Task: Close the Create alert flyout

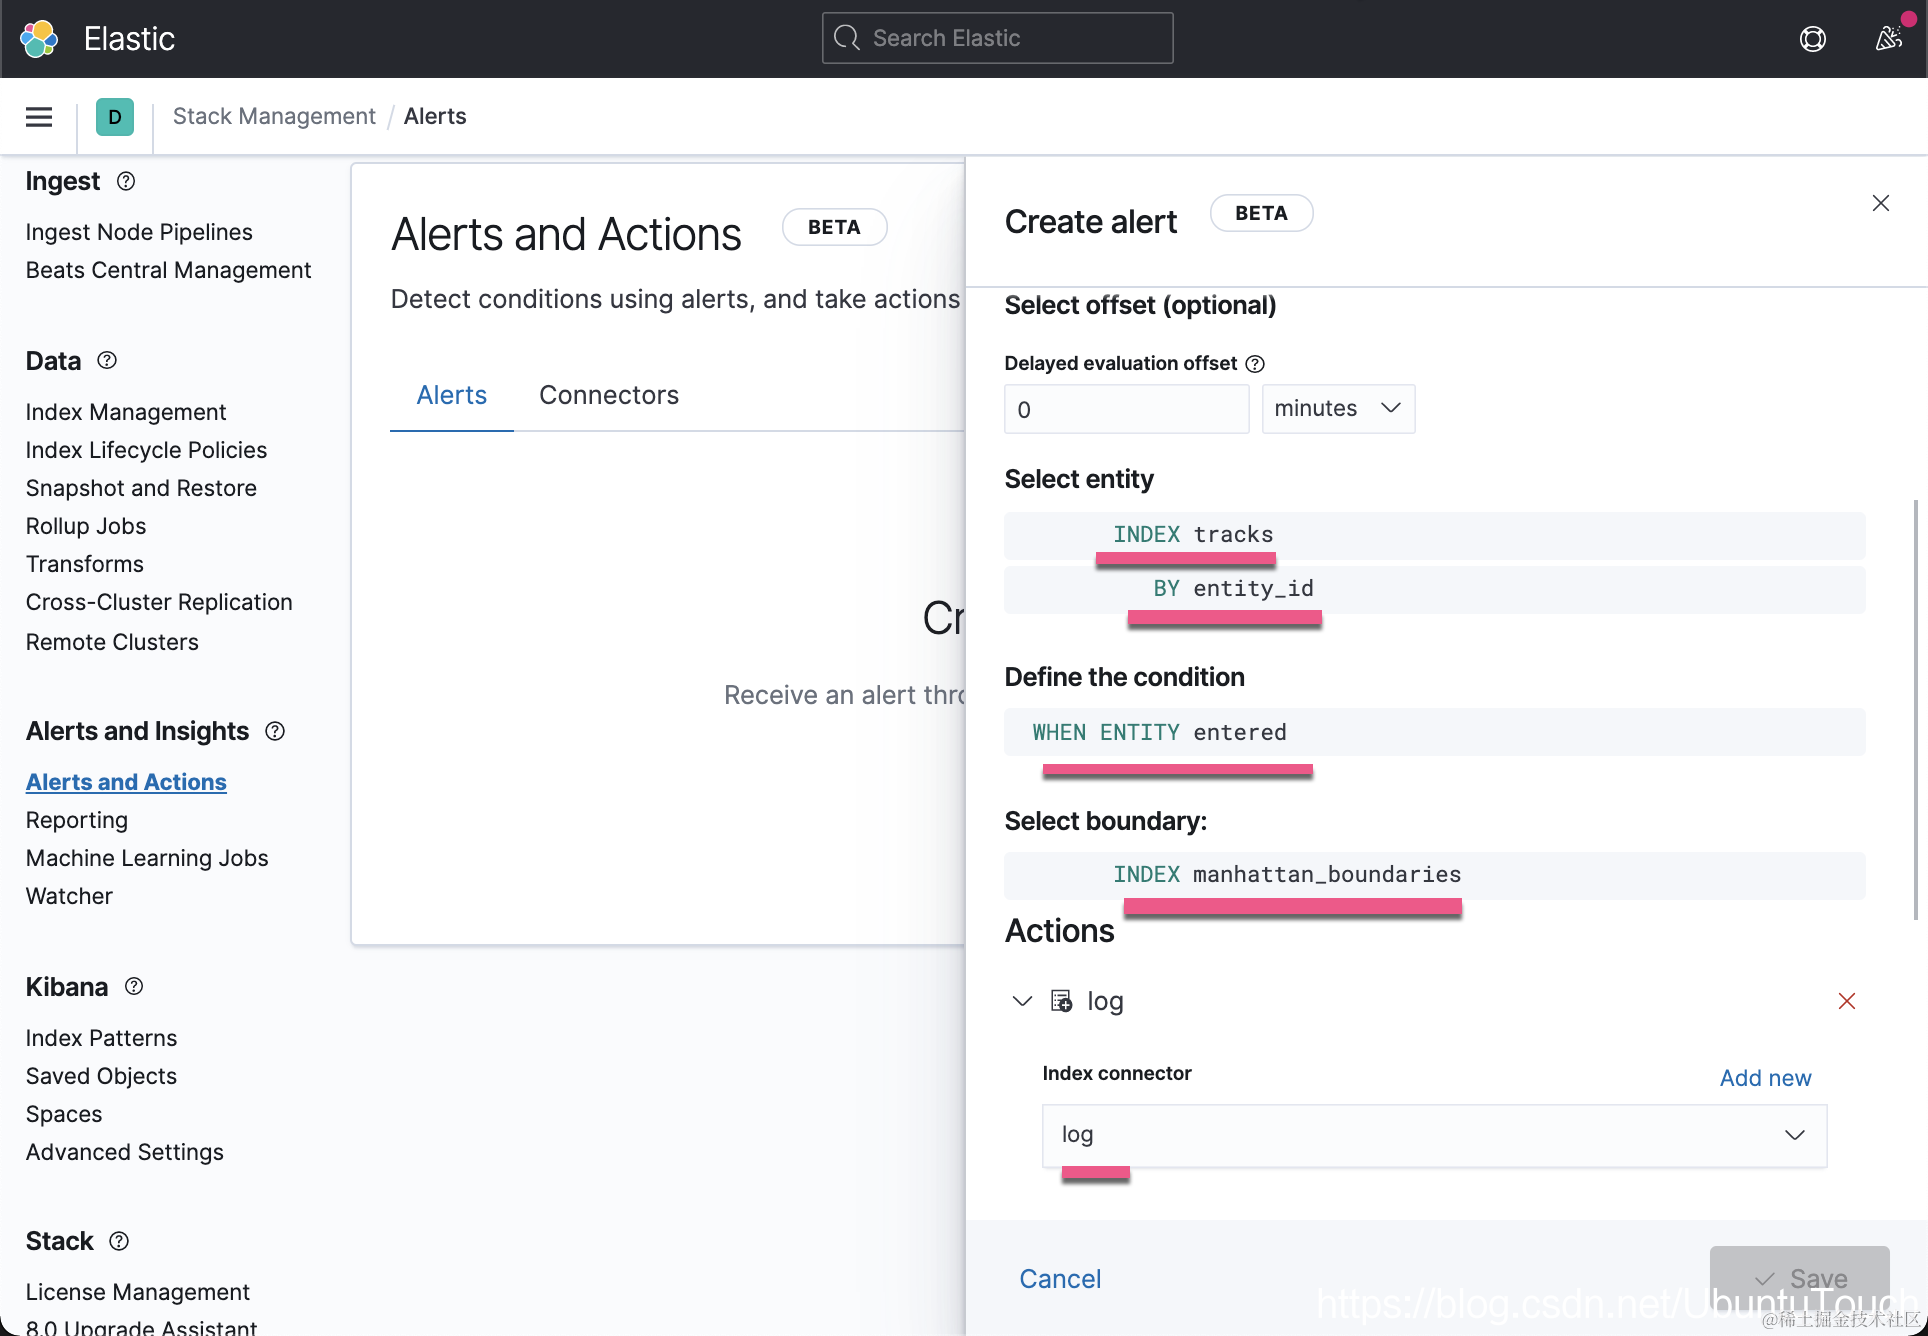Action: pos(1880,203)
